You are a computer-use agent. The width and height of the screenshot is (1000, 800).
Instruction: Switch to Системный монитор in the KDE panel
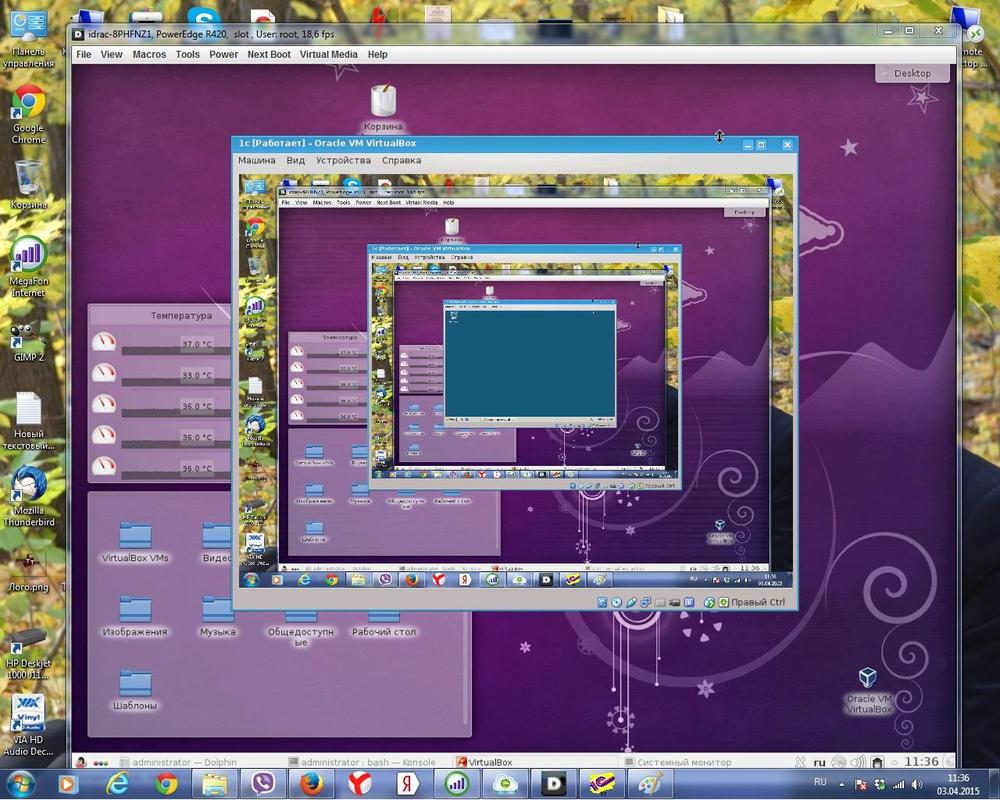[678, 762]
